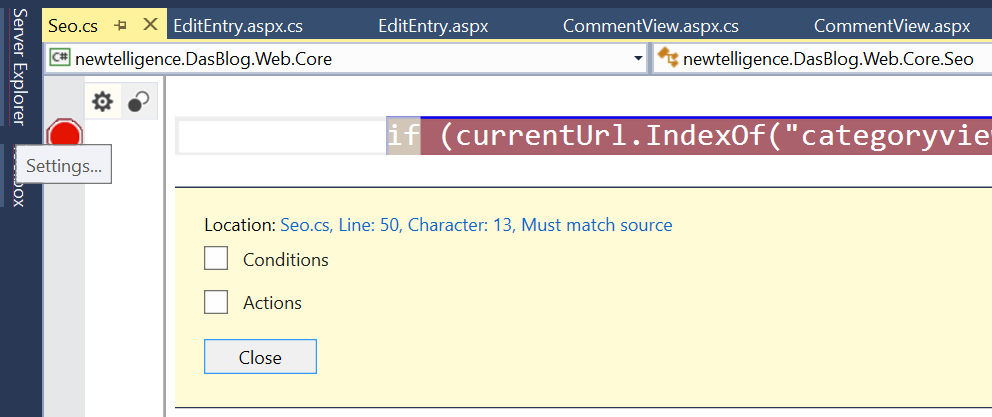Close the Seo.cs tab with X
Screen dimensions: 992x417
click(150, 25)
